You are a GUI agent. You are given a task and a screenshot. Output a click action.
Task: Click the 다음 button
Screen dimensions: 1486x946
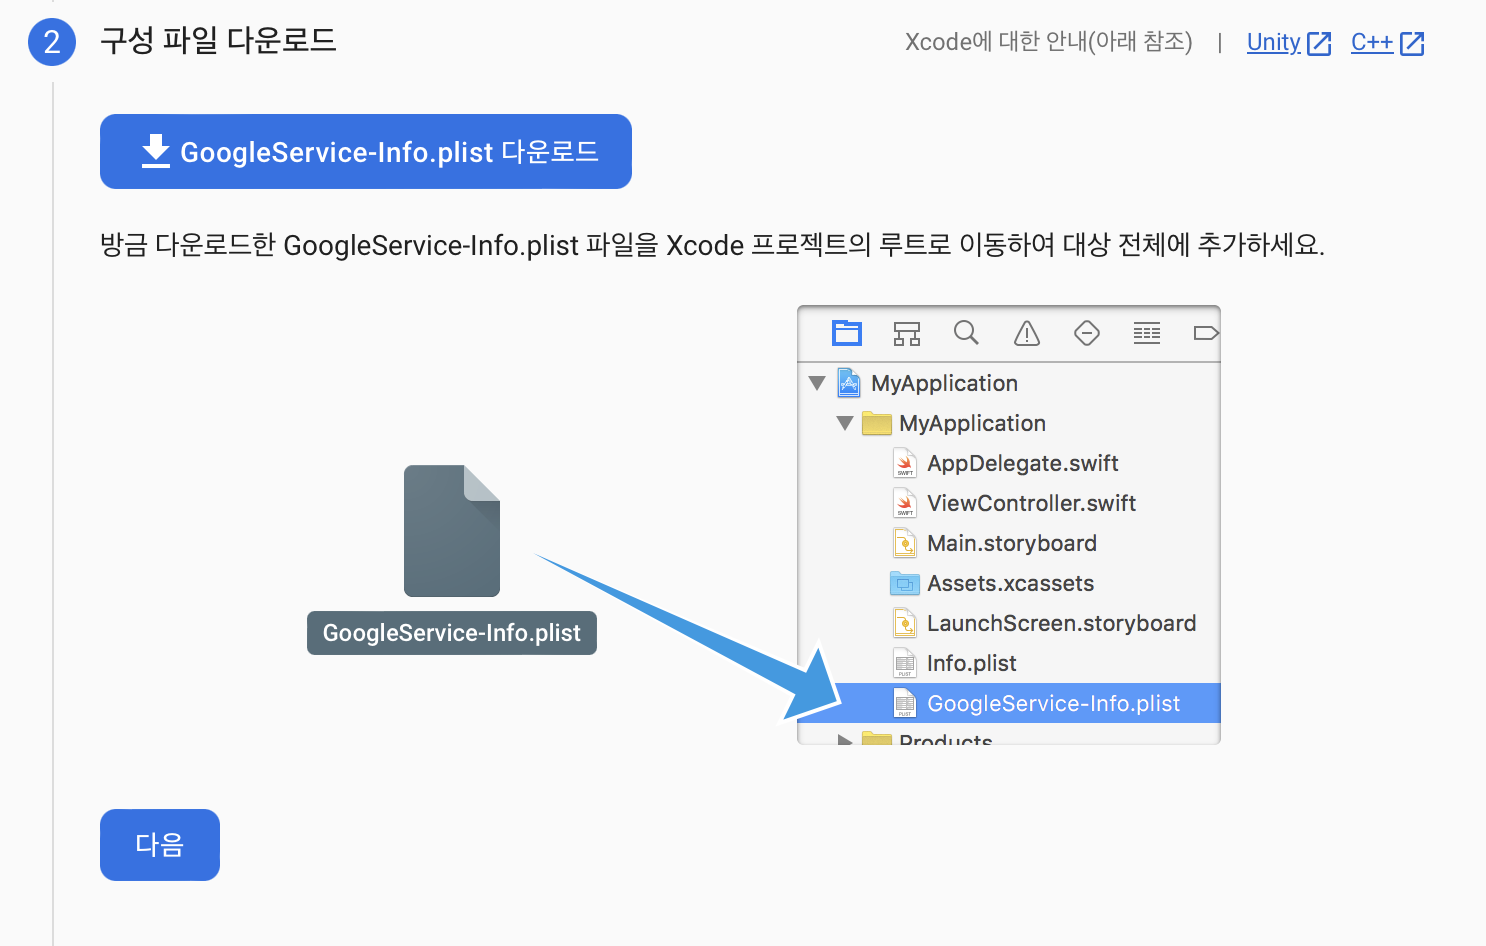pos(160,845)
